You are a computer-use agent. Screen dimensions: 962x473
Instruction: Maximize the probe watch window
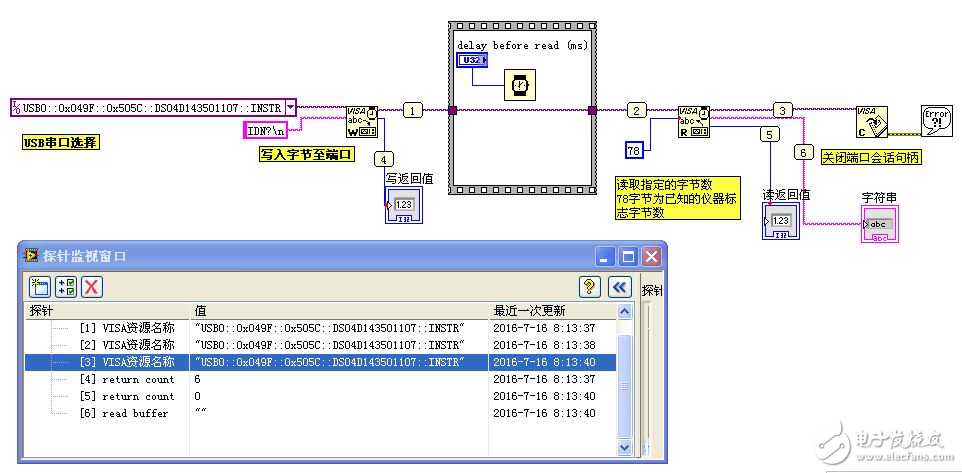pos(628,256)
